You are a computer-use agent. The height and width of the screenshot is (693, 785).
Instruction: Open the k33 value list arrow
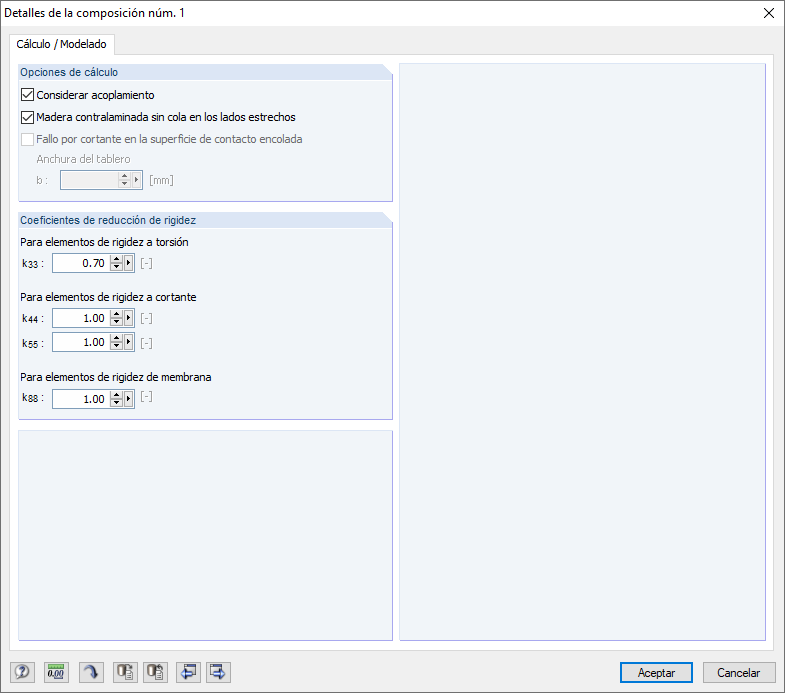129,263
